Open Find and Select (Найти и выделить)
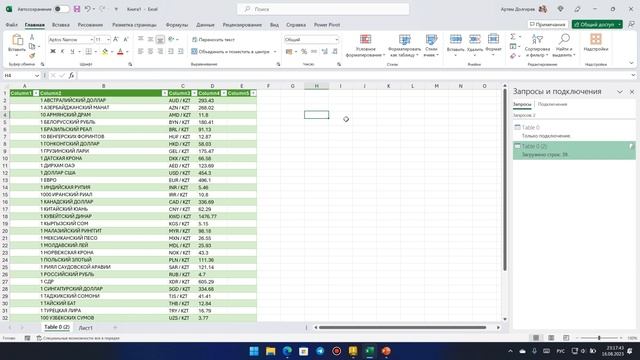 564,46
